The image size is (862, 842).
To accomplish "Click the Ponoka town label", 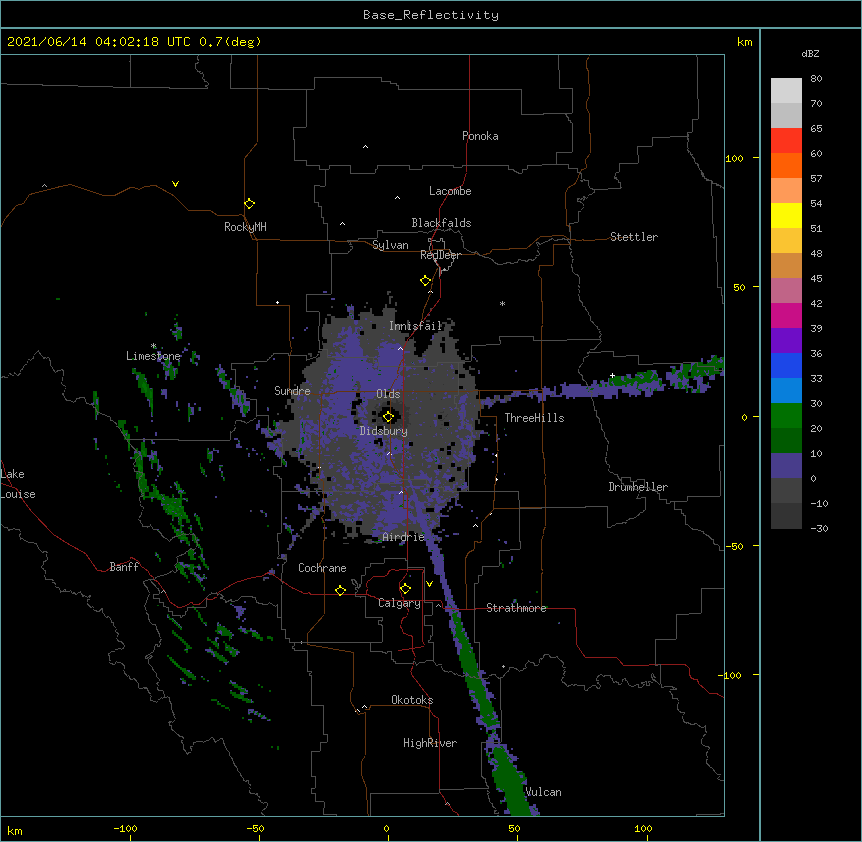I will [480, 136].
